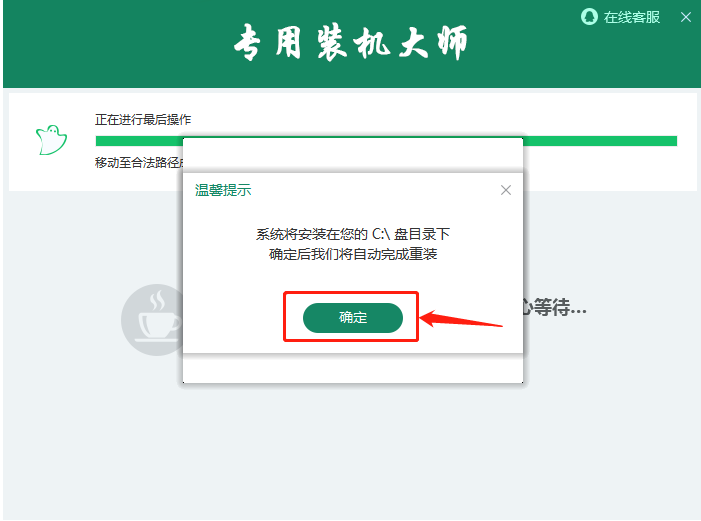701x521 pixels.
Task: Click the red arrow pointing at 确定
Action: (x=461, y=319)
